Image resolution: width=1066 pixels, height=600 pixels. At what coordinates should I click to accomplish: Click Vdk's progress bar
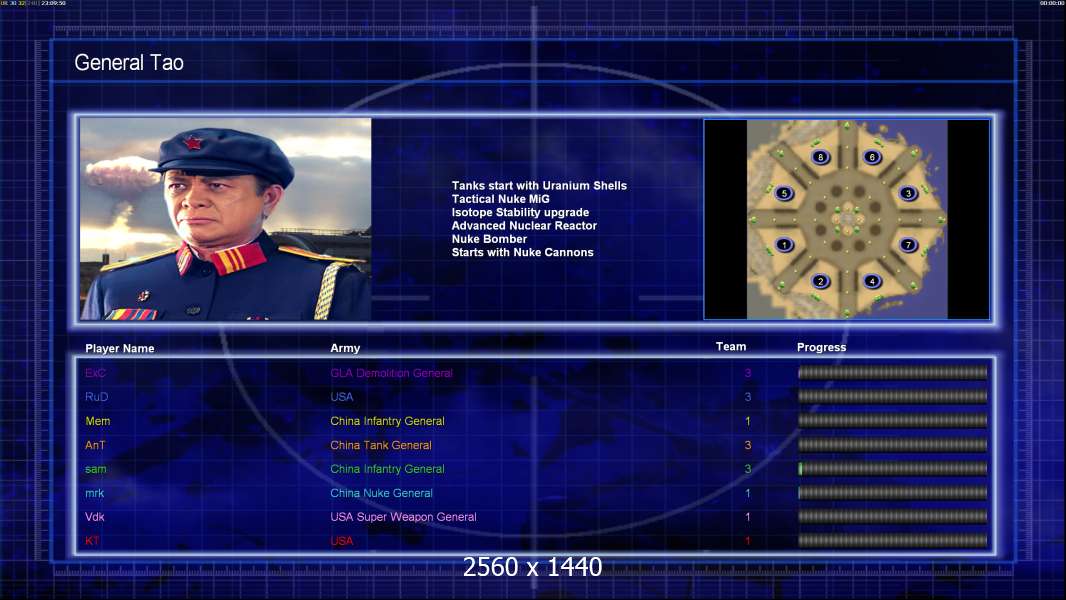pyautogui.click(x=893, y=517)
